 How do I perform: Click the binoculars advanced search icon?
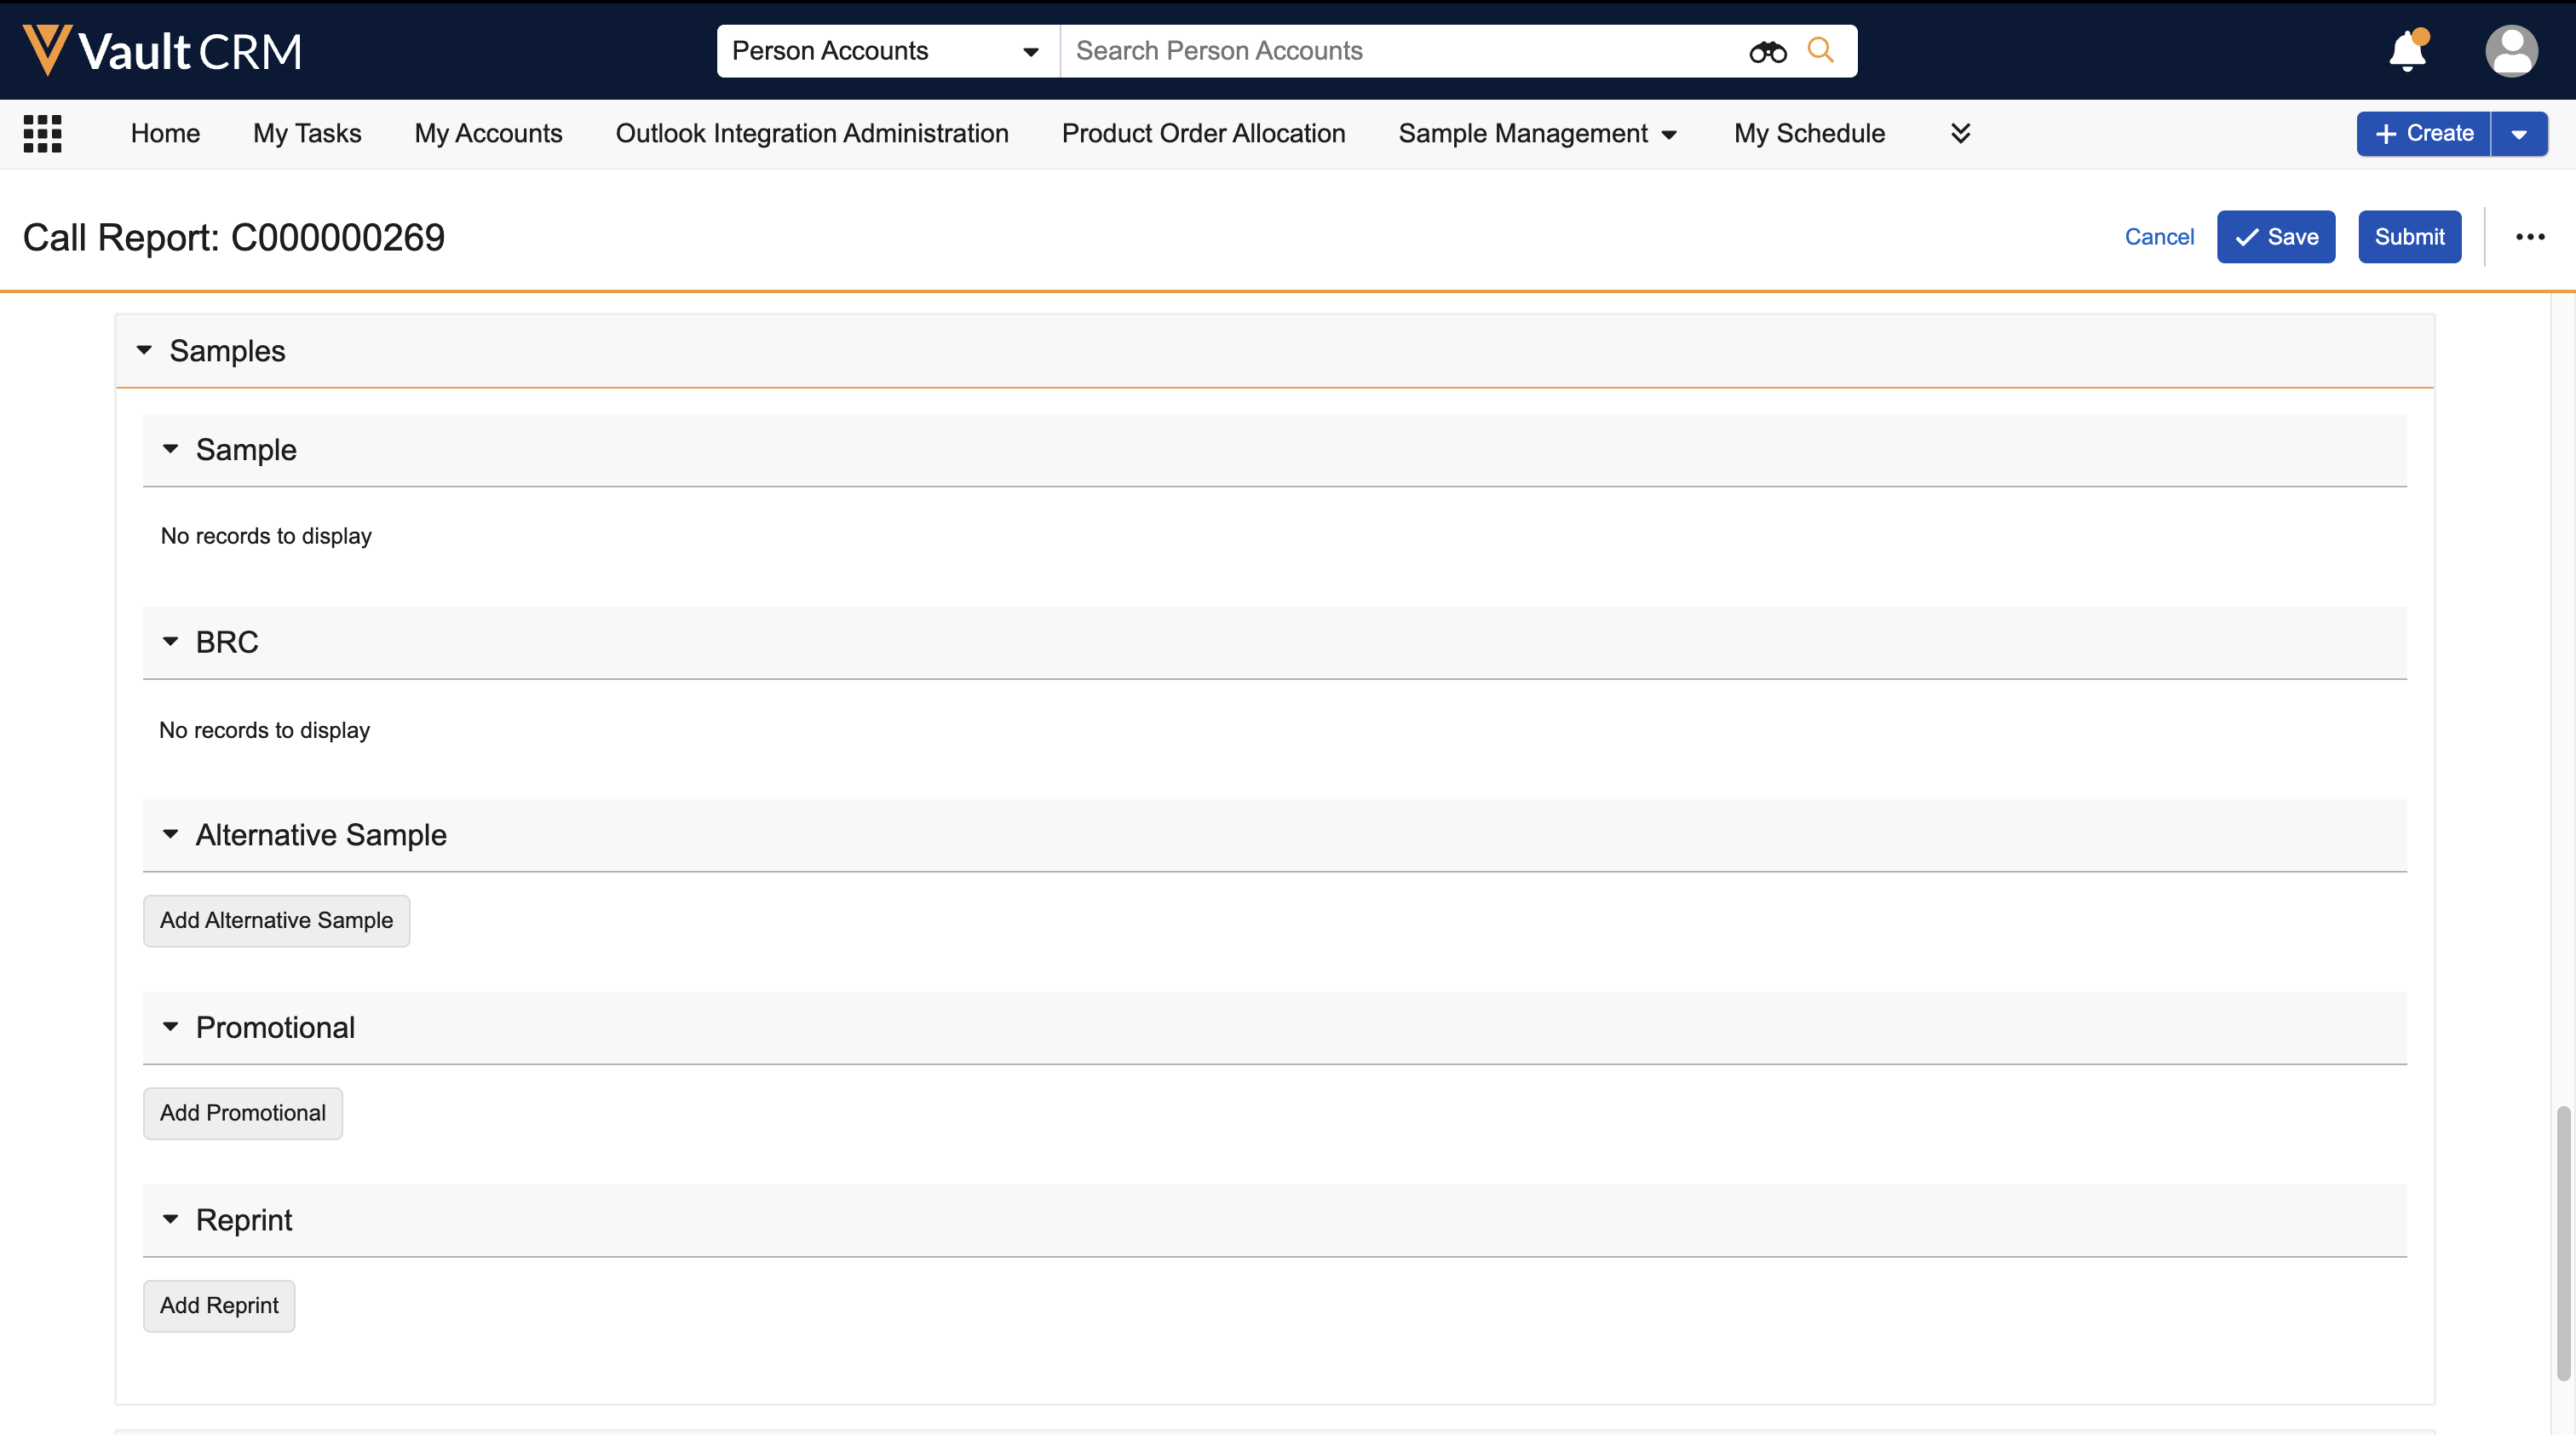(x=1767, y=51)
